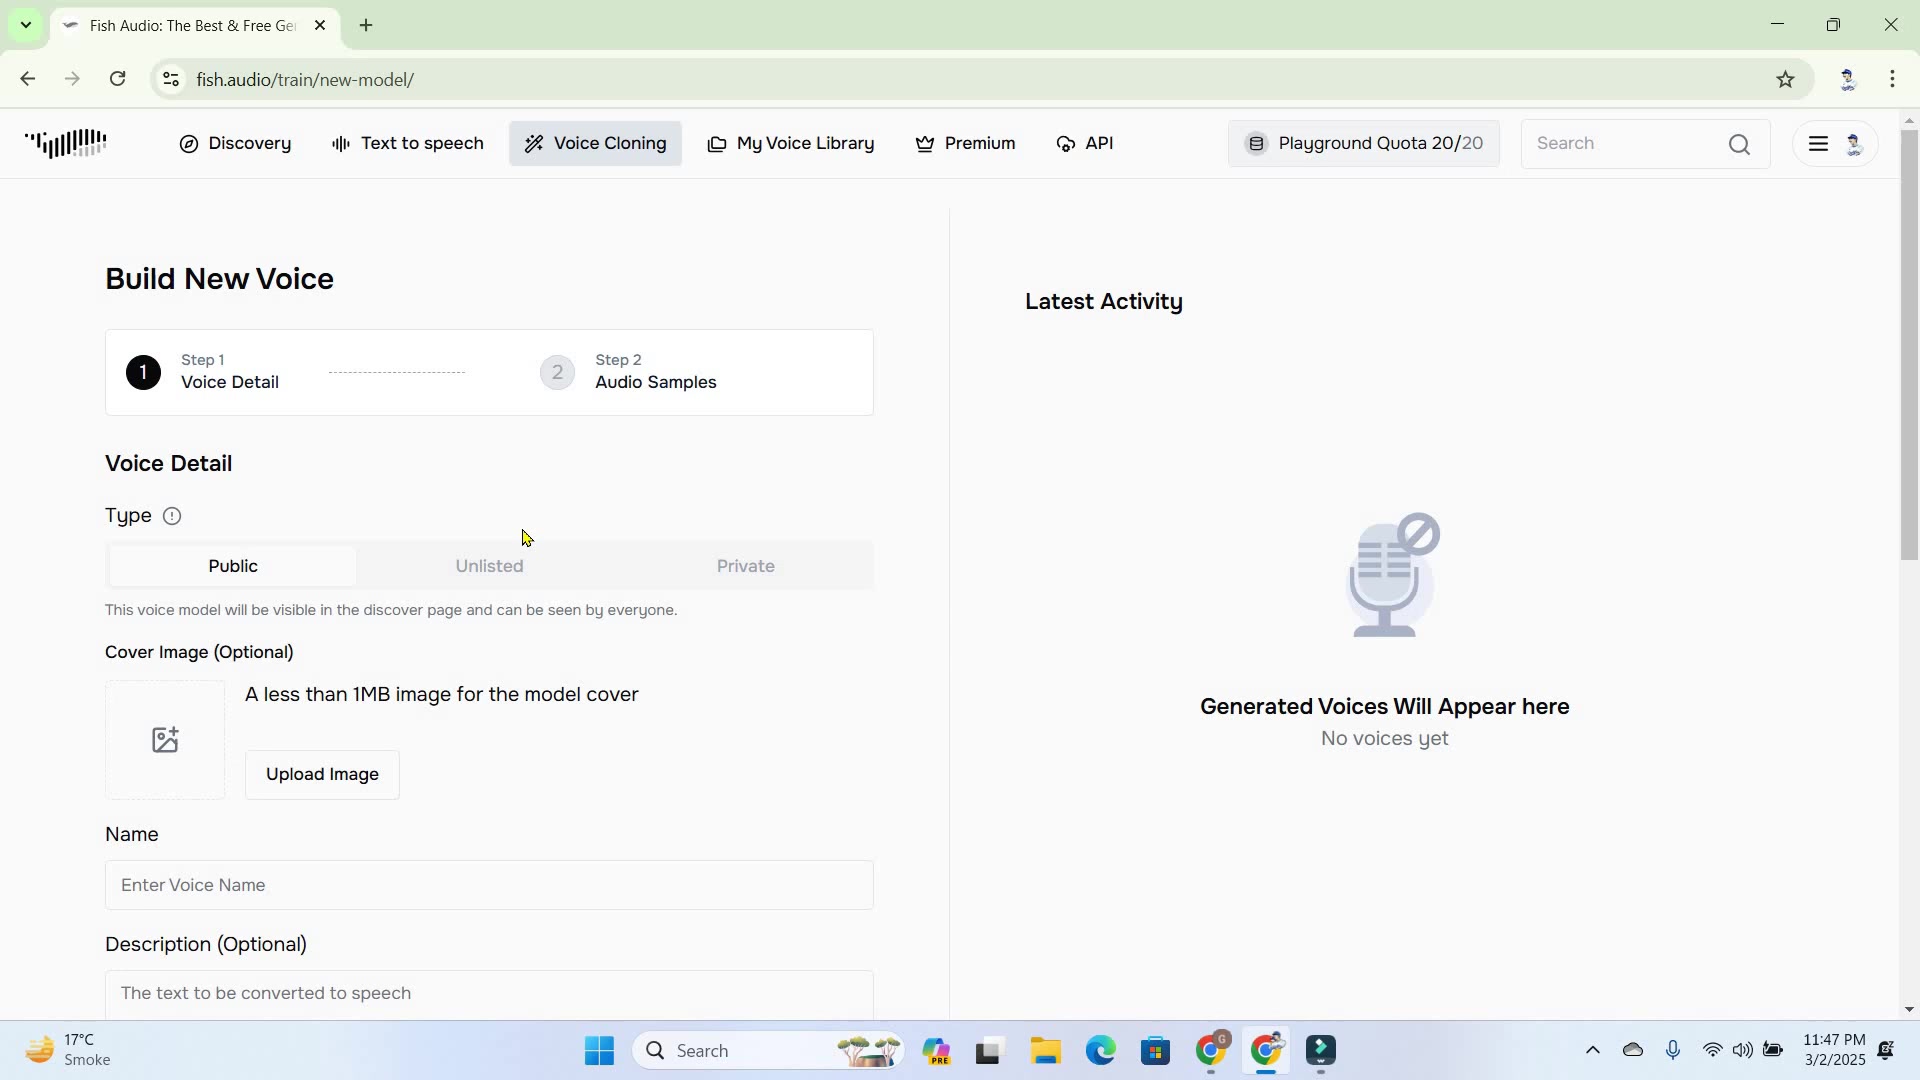
Task: Open the site information icon in the address bar
Action: 171,79
